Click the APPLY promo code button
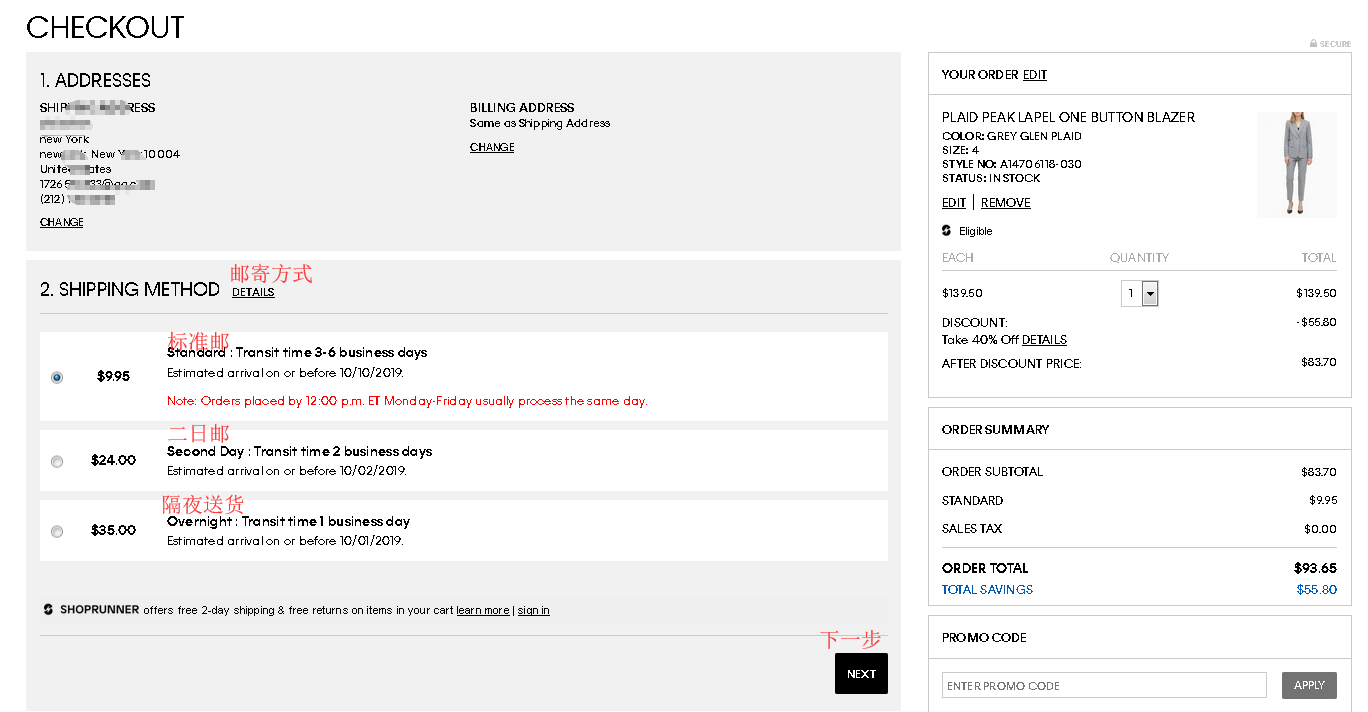This screenshot has width=1368, height=712. coord(1308,685)
